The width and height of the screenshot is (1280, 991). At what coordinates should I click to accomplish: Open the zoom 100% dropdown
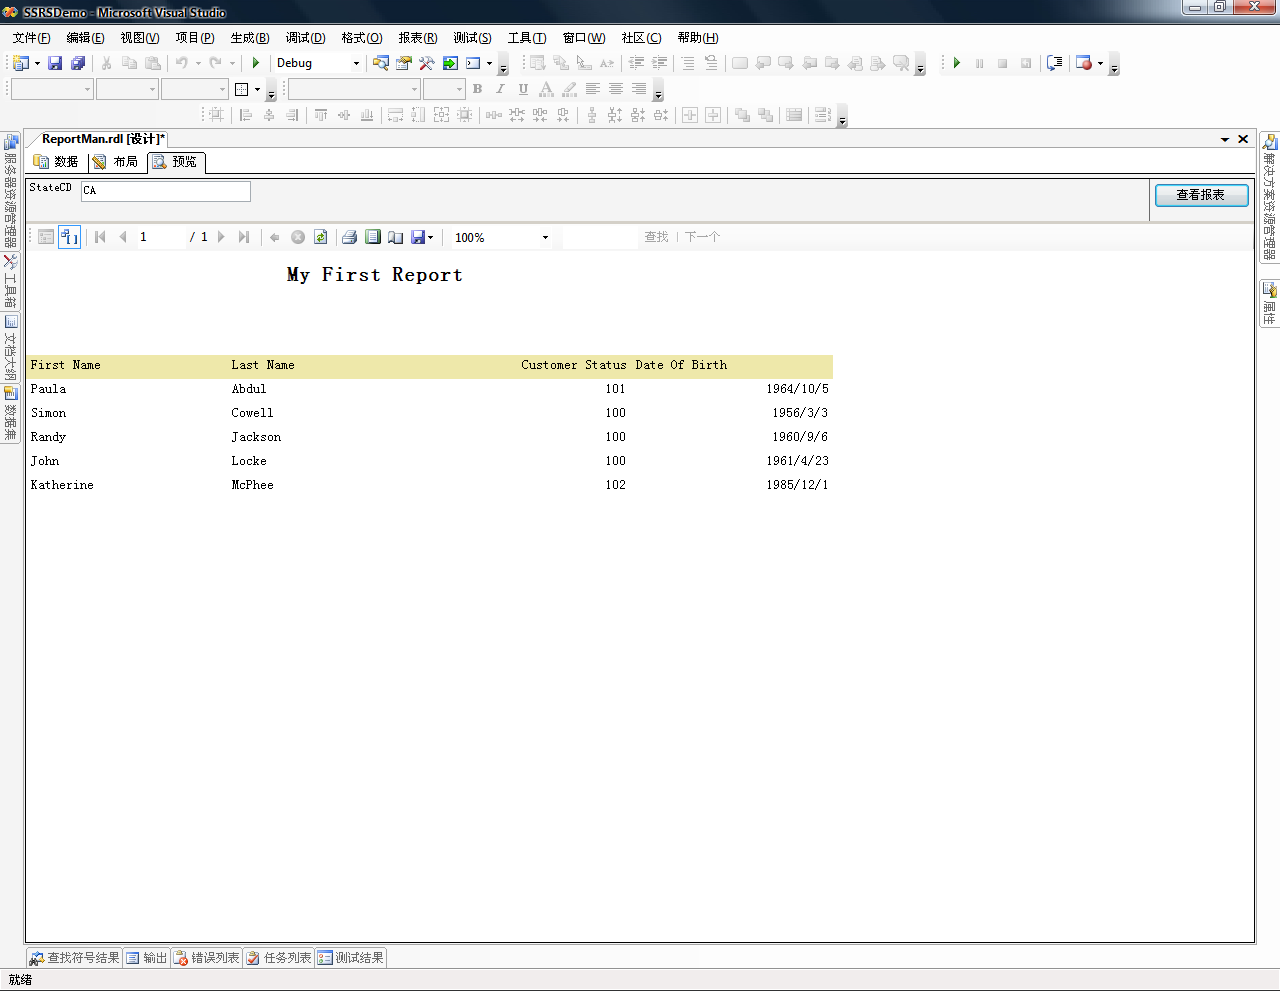[x=545, y=238]
